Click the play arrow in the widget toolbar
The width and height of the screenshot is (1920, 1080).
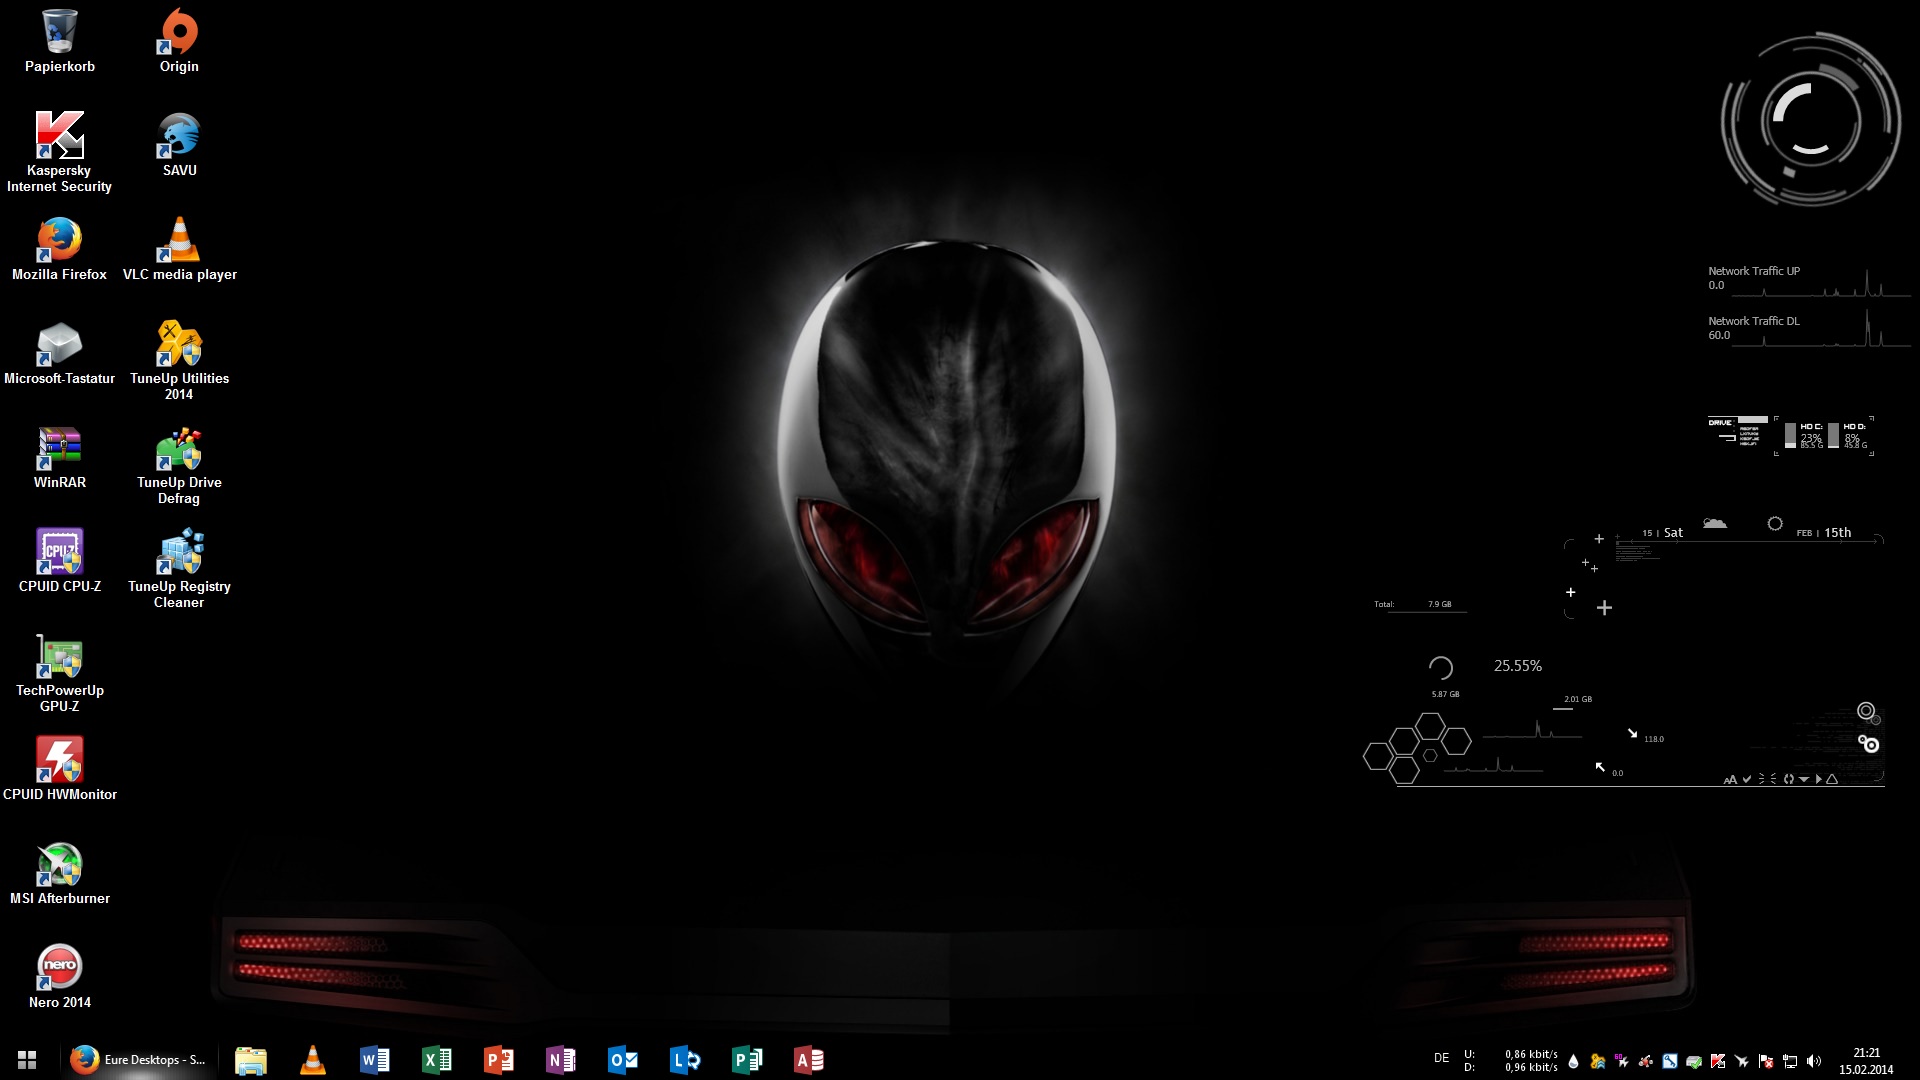point(1818,779)
